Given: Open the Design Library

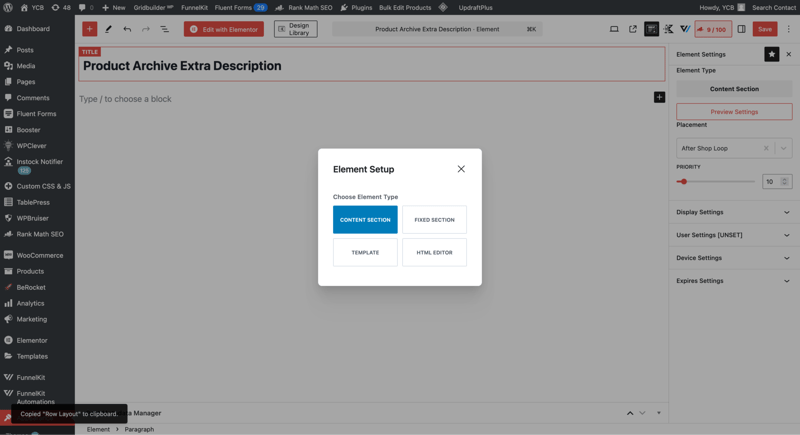Looking at the screenshot, I should point(296,29).
